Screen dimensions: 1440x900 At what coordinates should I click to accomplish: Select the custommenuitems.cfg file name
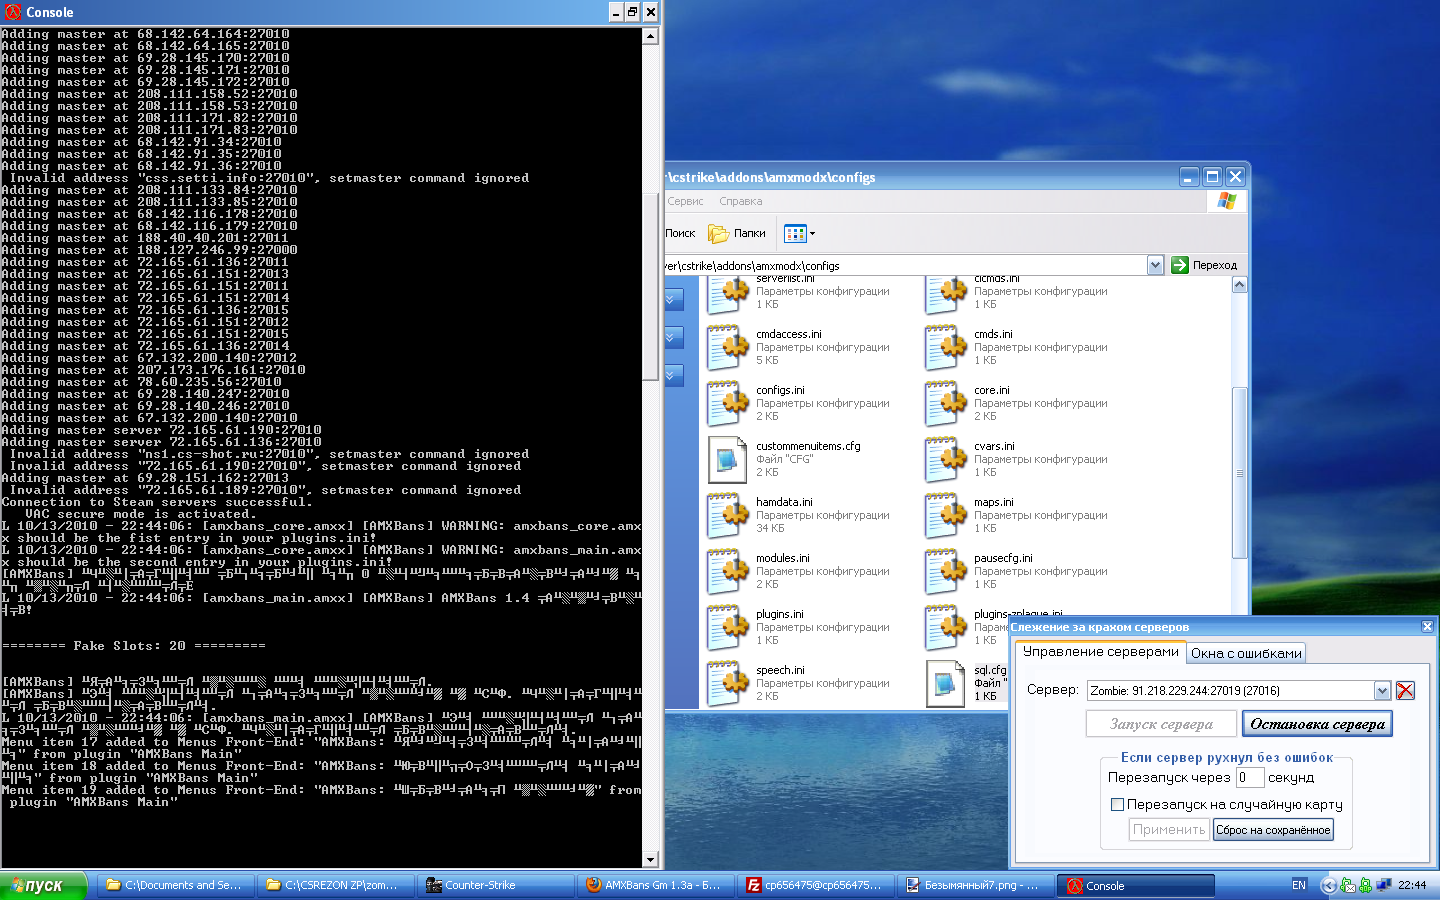click(x=808, y=446)
